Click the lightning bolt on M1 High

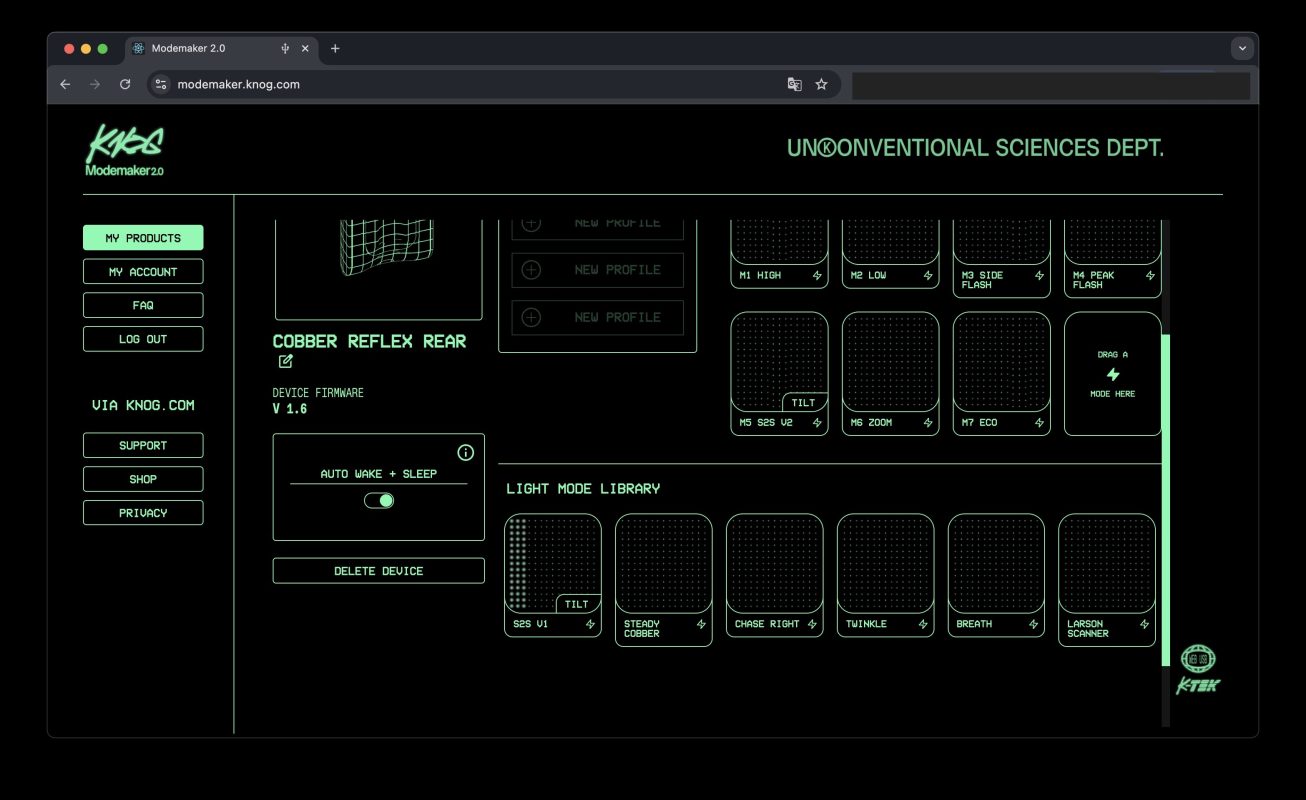pyautogui.click(x=817, y=275)
